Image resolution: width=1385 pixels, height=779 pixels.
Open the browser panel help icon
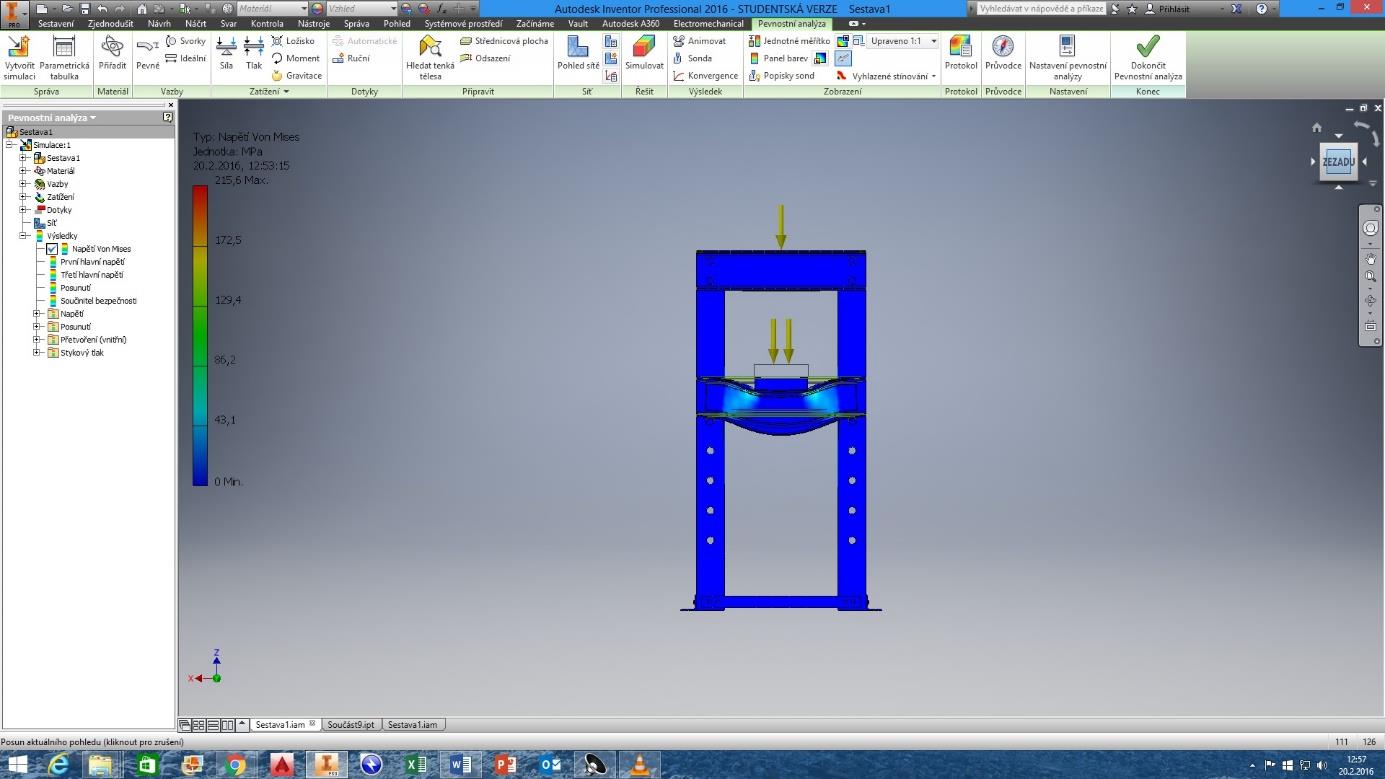(x=168, y=117)
